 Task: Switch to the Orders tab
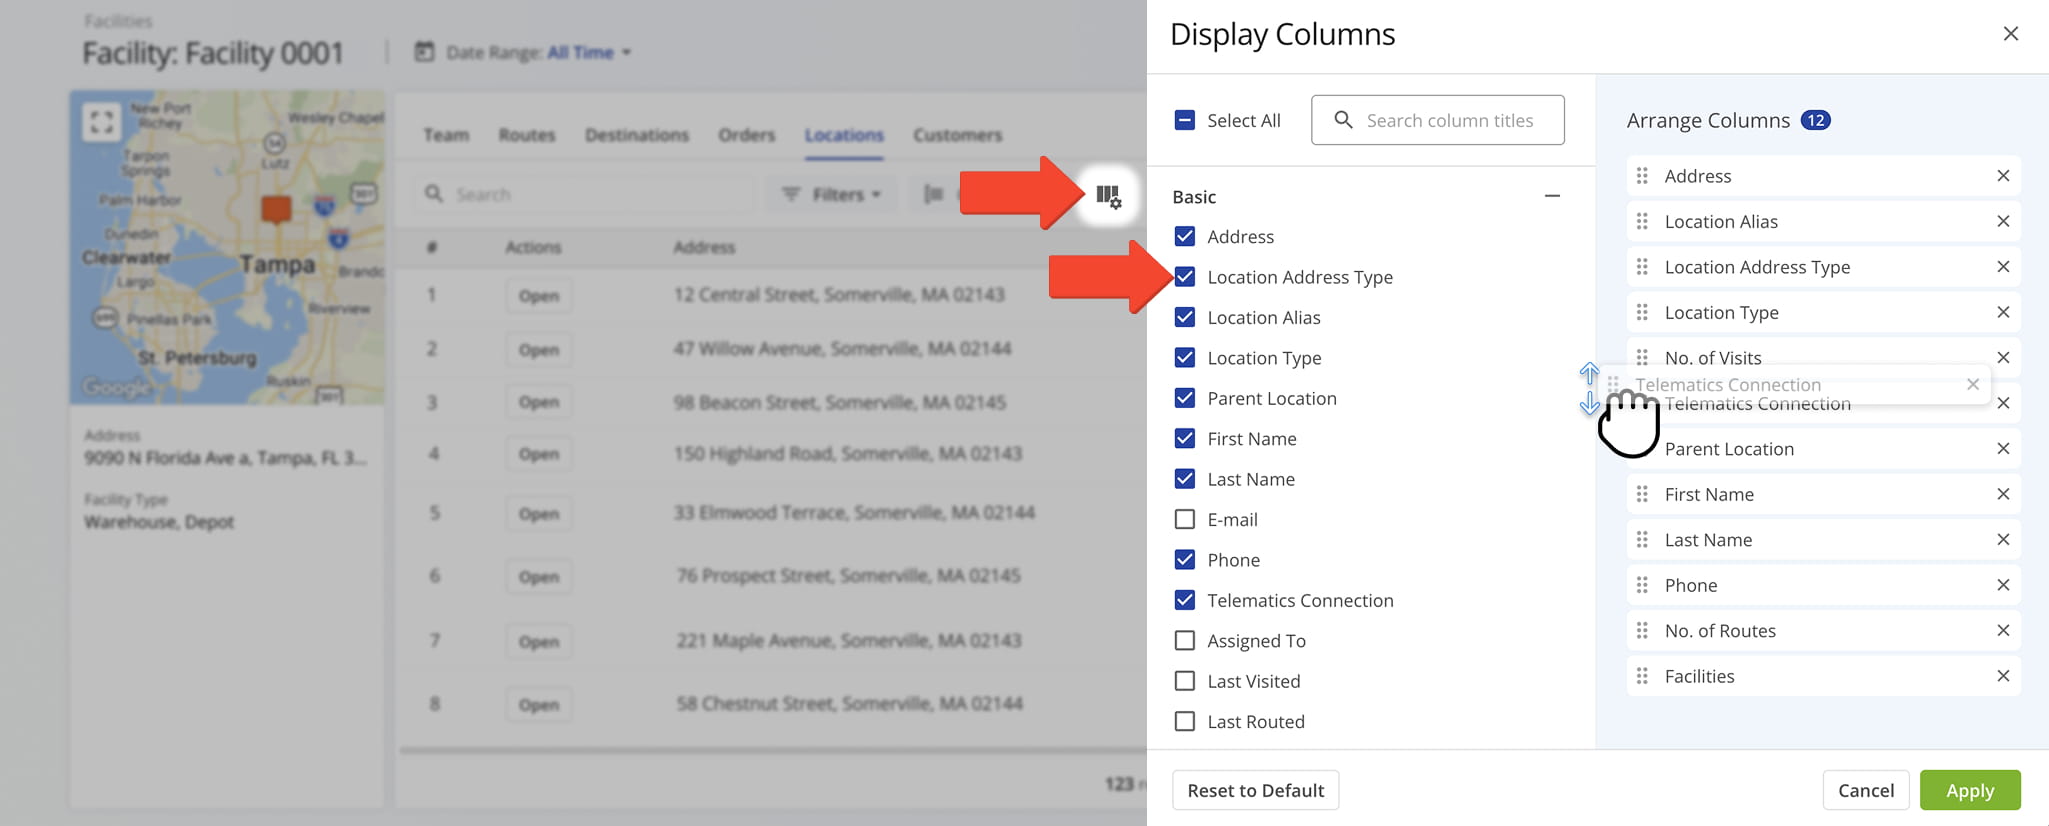(746, 135)
